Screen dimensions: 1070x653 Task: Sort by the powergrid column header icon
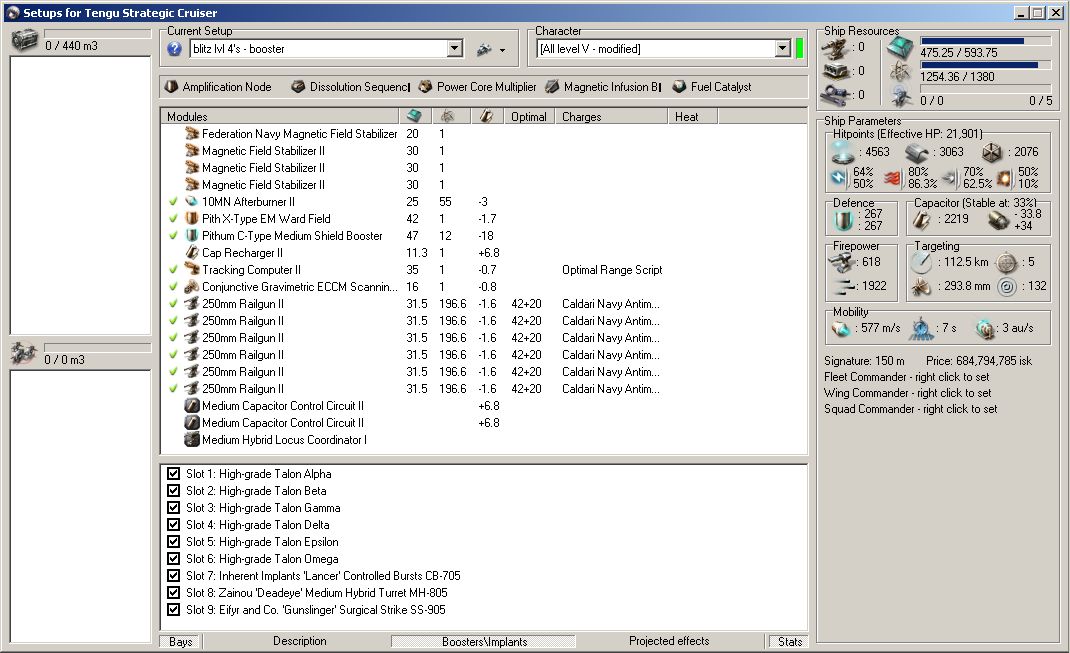click(448, 116)
